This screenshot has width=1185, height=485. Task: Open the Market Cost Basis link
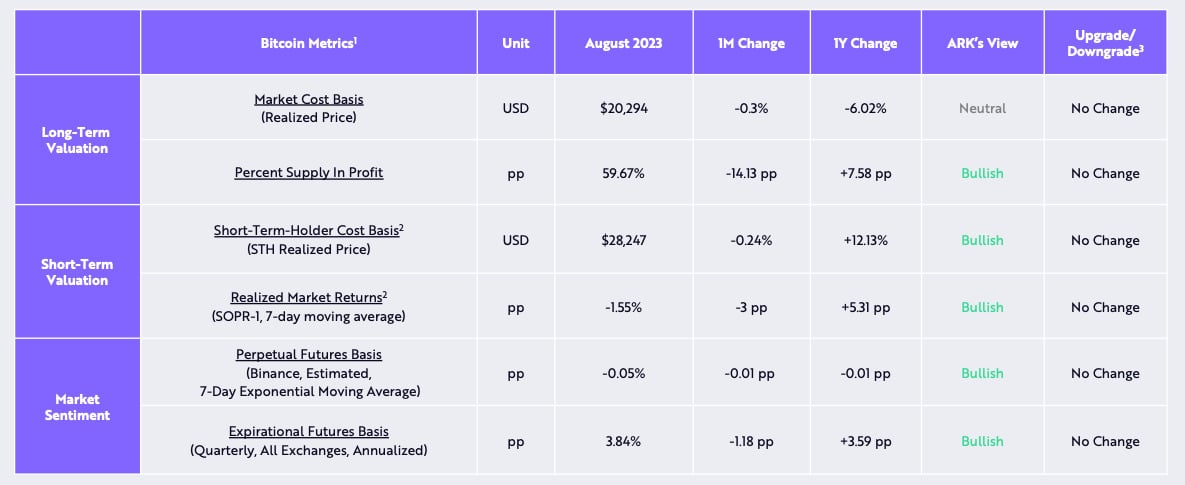click(308, 100)
